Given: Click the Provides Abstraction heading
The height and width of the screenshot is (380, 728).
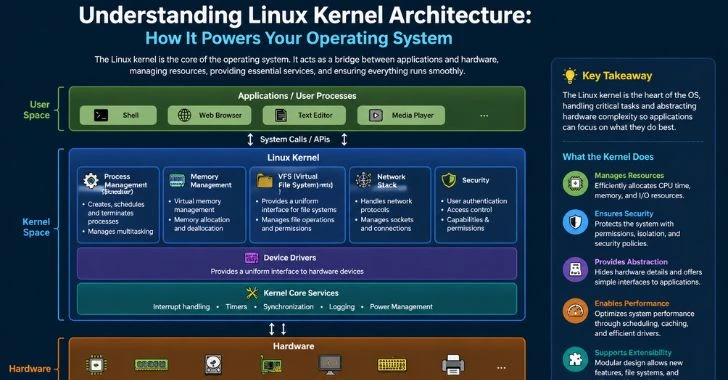Looking at the screenshot, I should click(631, 262).
